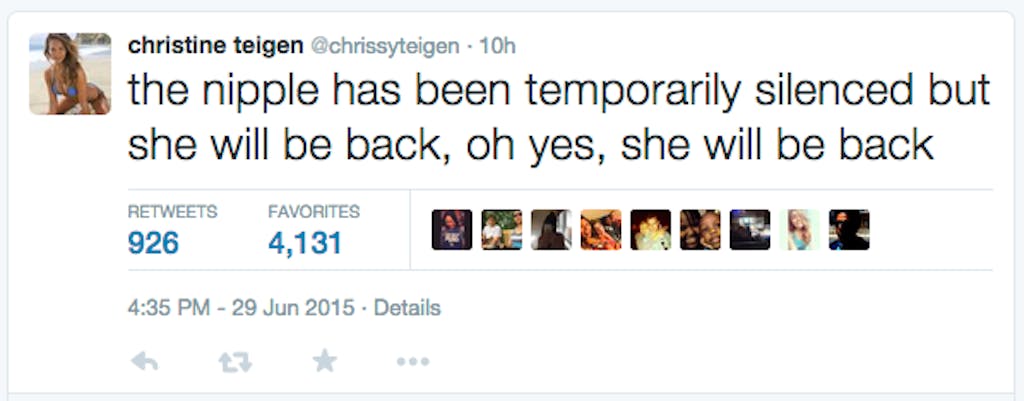The image size is (1024, 401).
Task: Open the three-dot more options menu
Action: (x=412, y=361)
